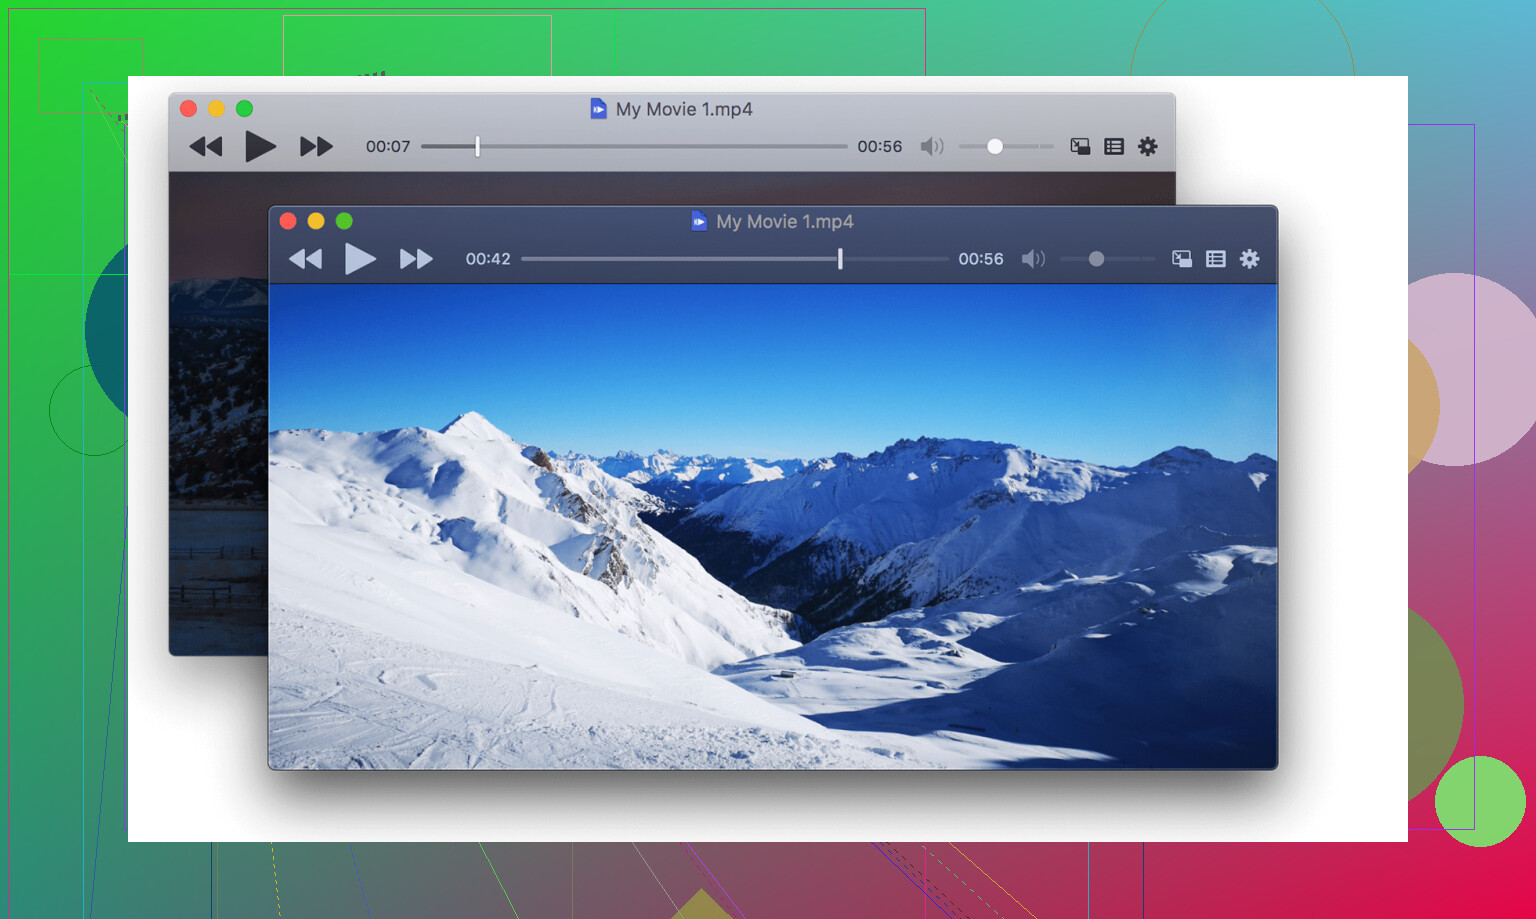Click the 00:42 elapsed time in front window
Viewport: 1536px width, 919px height.
[x=488, y=259]
